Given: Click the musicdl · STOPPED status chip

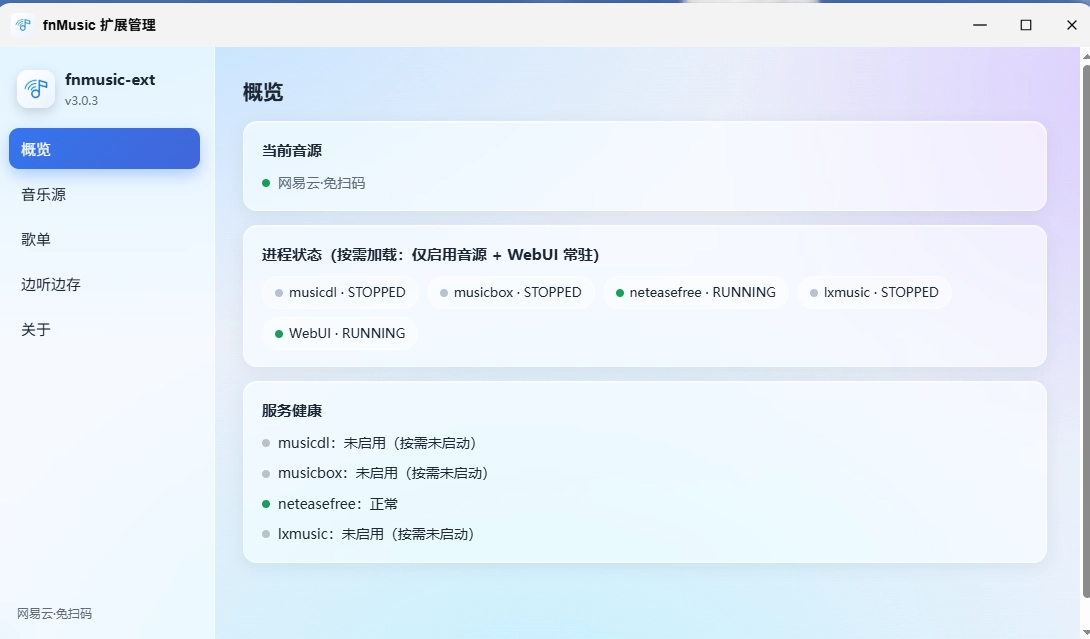Looking at the screenshot, I should click(340, 293).
